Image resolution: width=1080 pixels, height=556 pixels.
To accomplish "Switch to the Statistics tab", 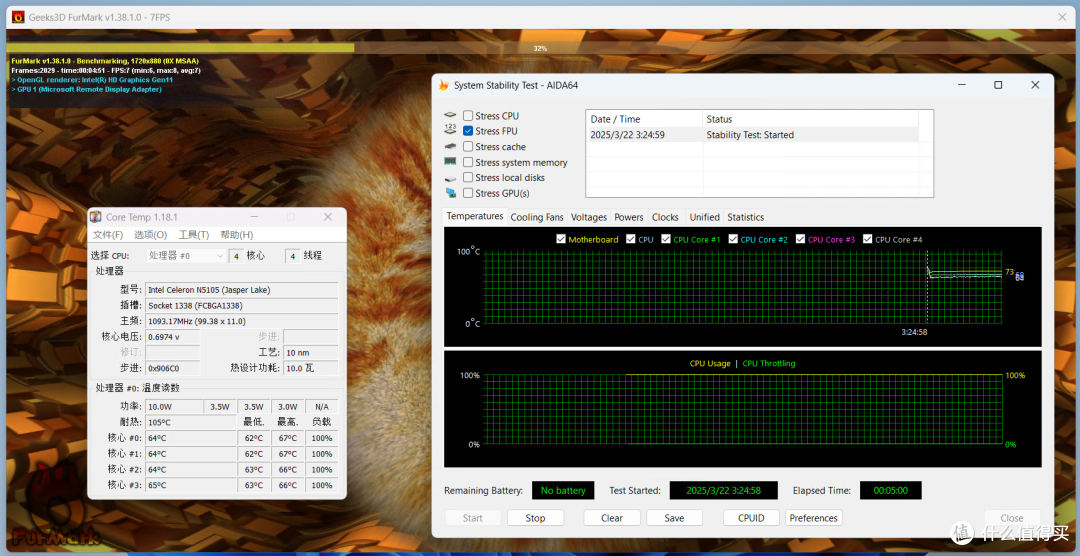I will [x=745, y=217].
